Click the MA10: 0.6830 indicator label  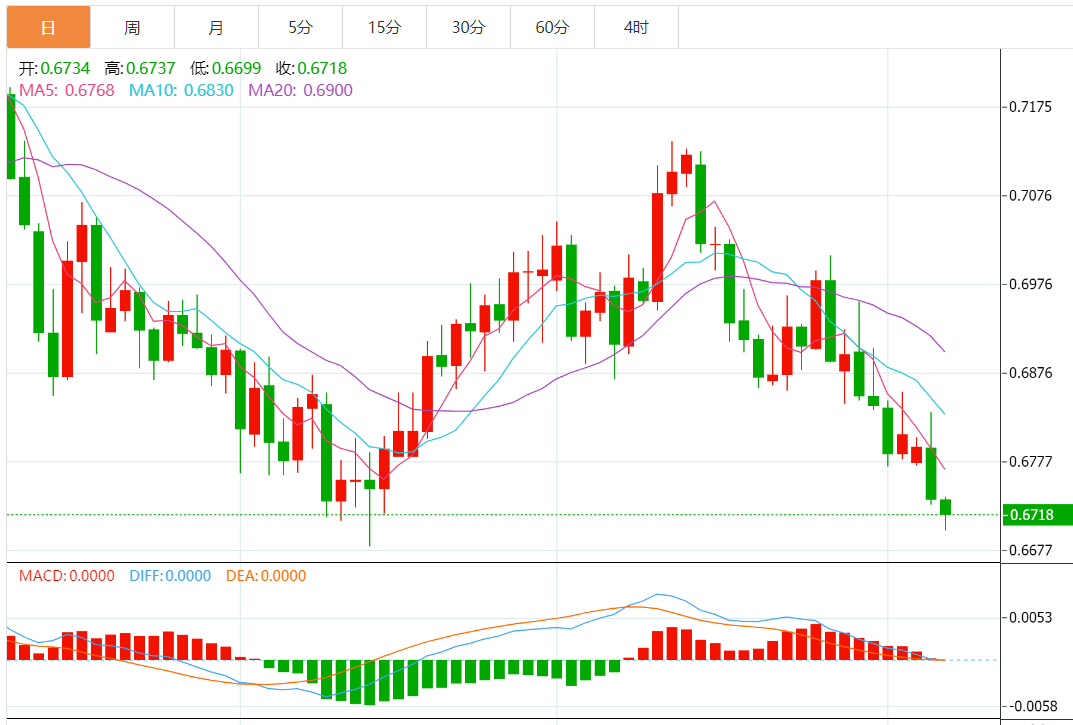pos(181,90)
